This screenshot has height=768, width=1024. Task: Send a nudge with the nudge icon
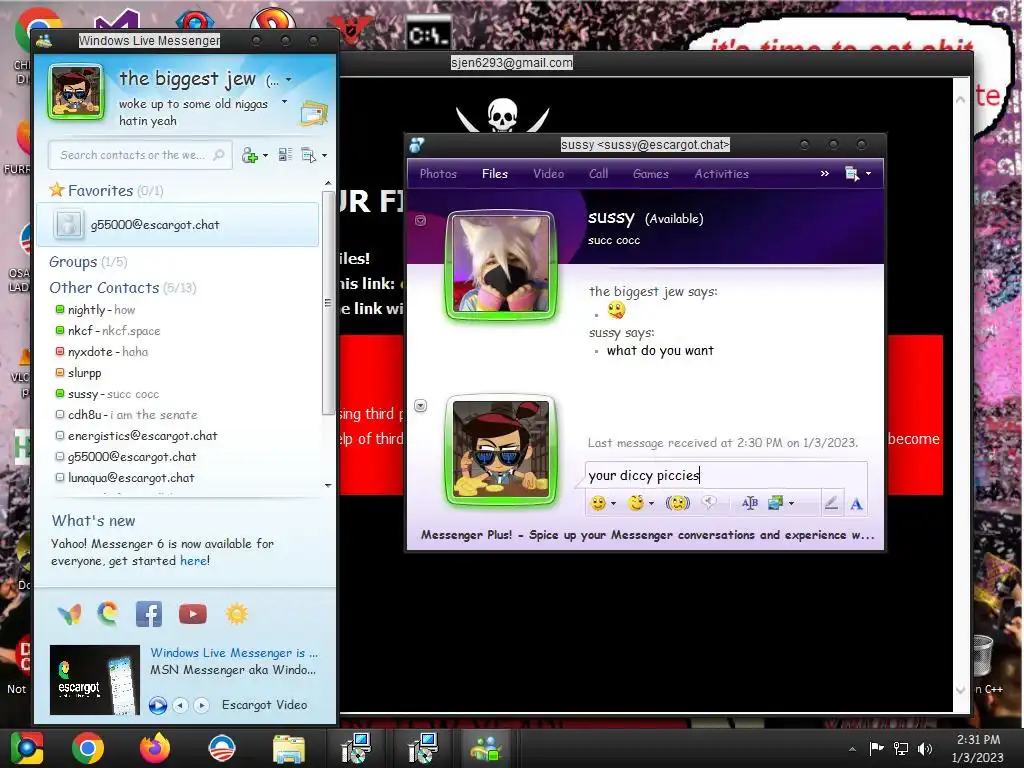[677, 503]
